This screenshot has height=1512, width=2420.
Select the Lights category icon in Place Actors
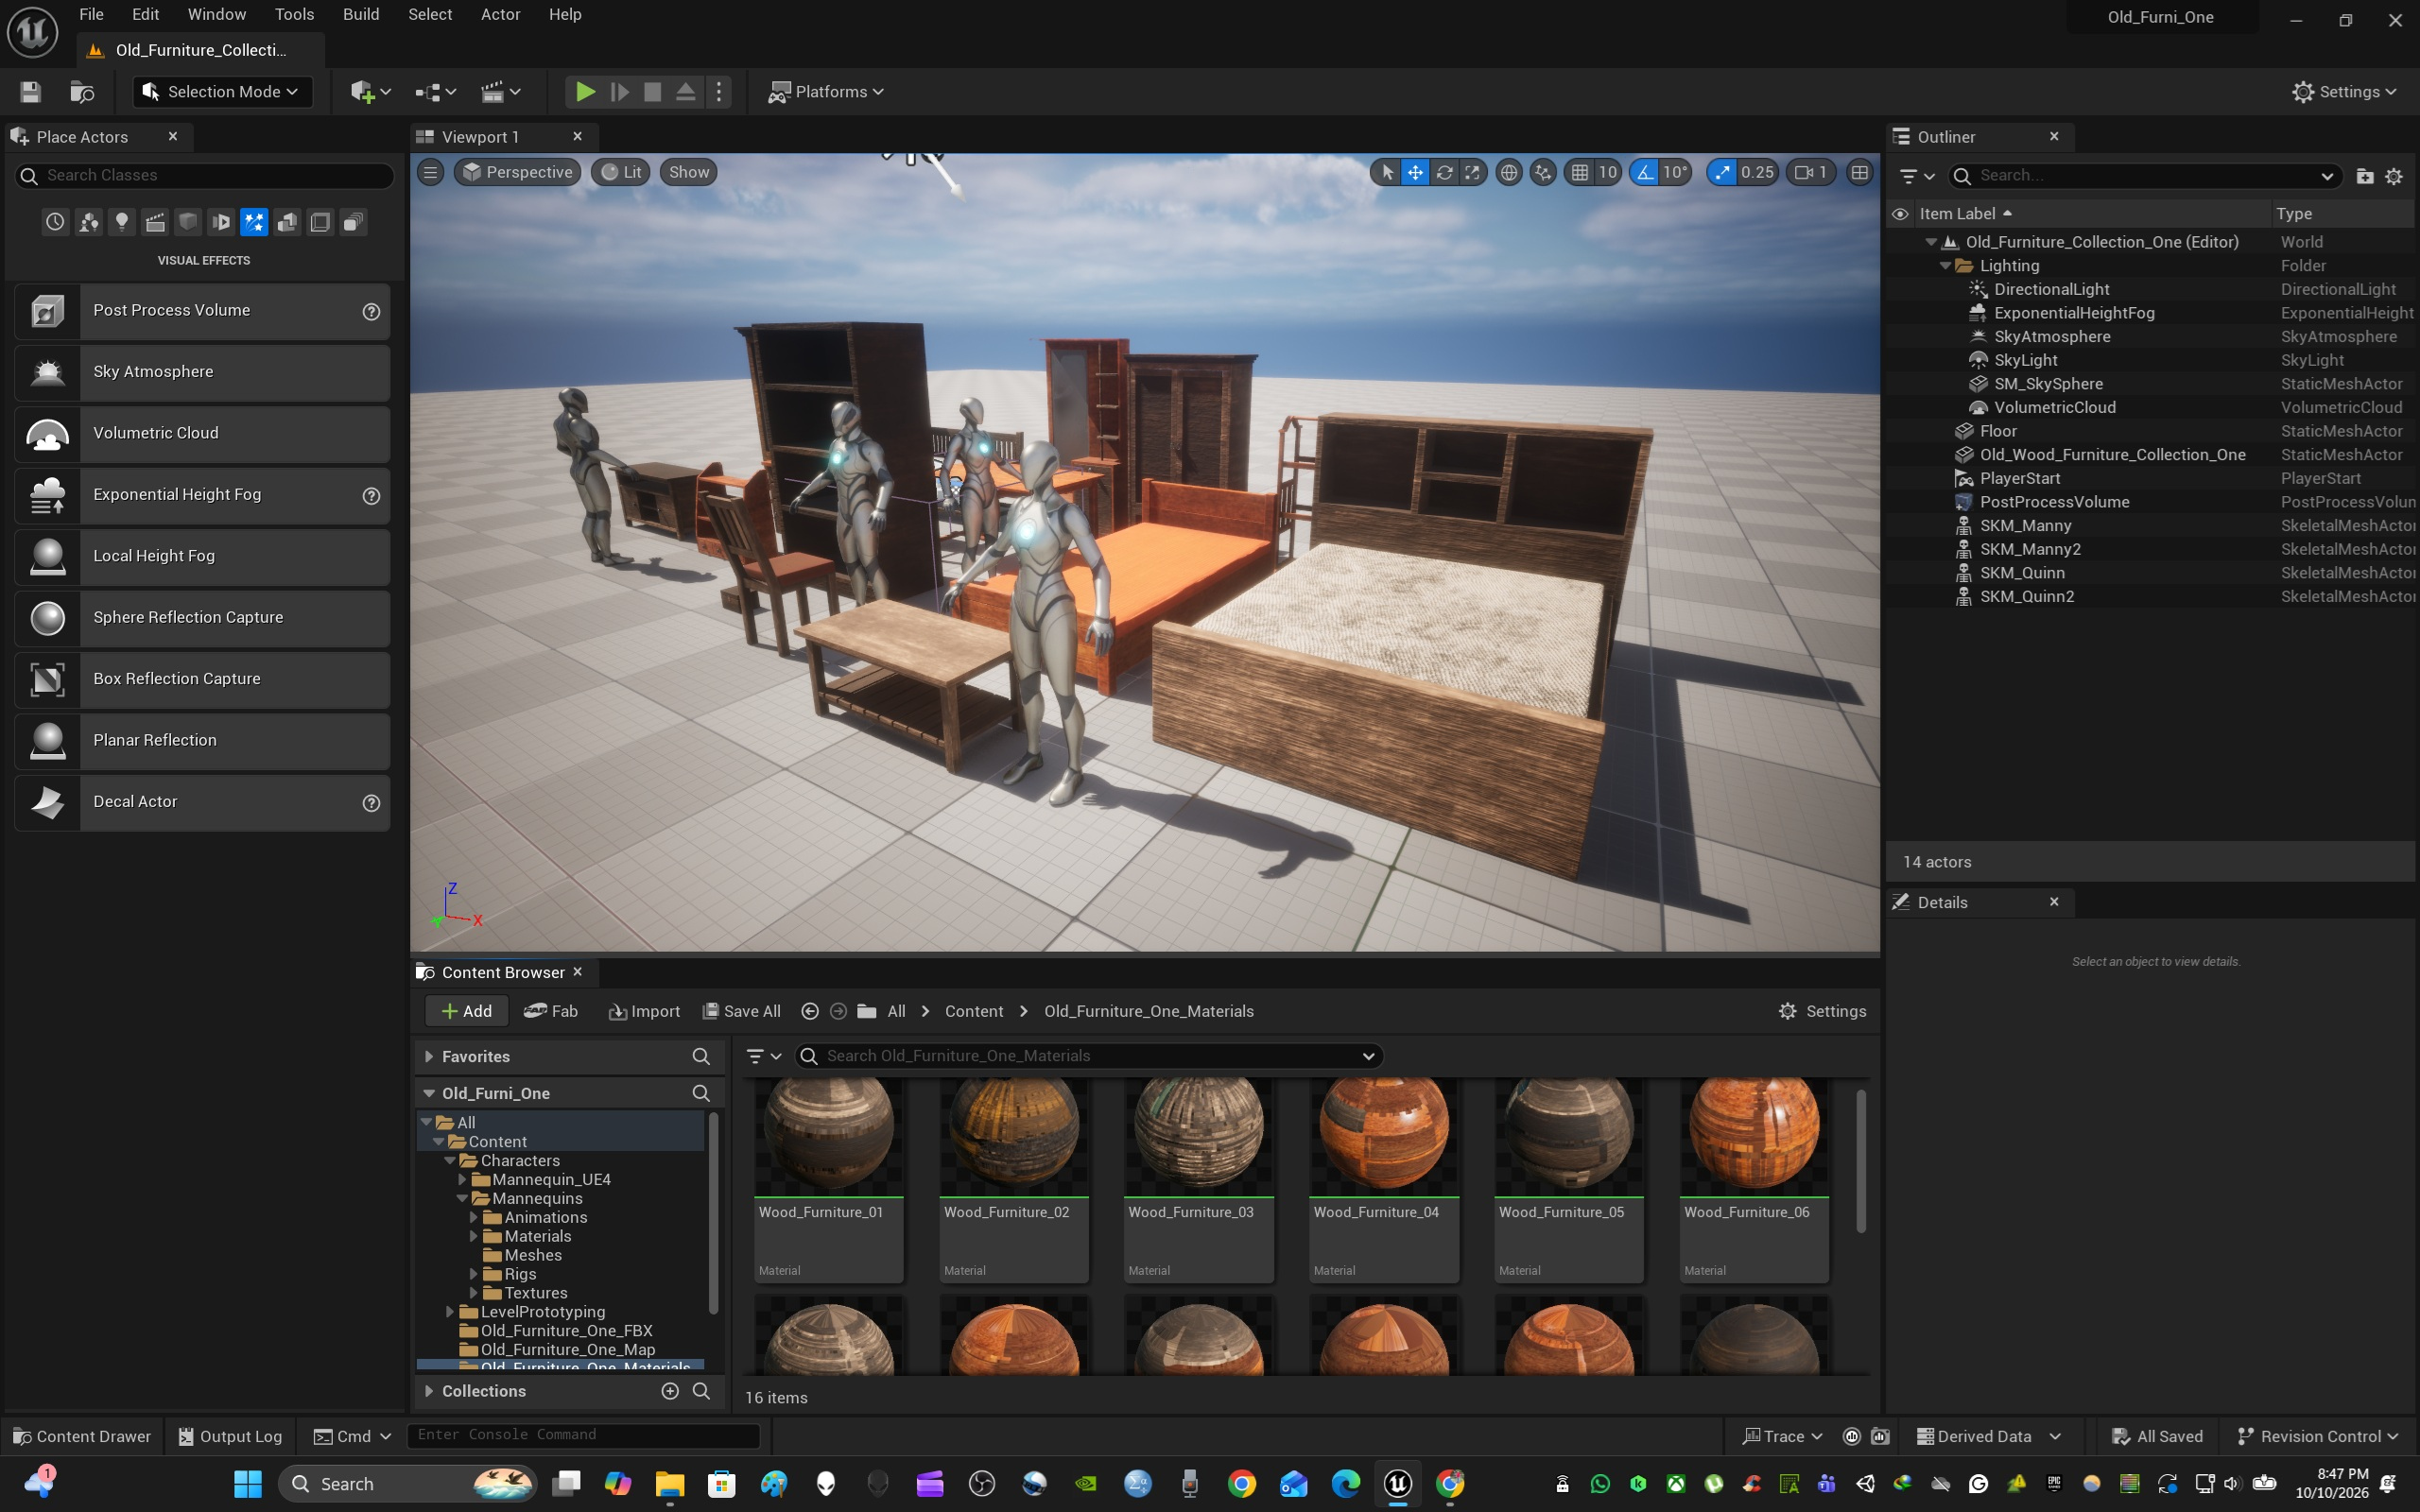click(121, 222)
